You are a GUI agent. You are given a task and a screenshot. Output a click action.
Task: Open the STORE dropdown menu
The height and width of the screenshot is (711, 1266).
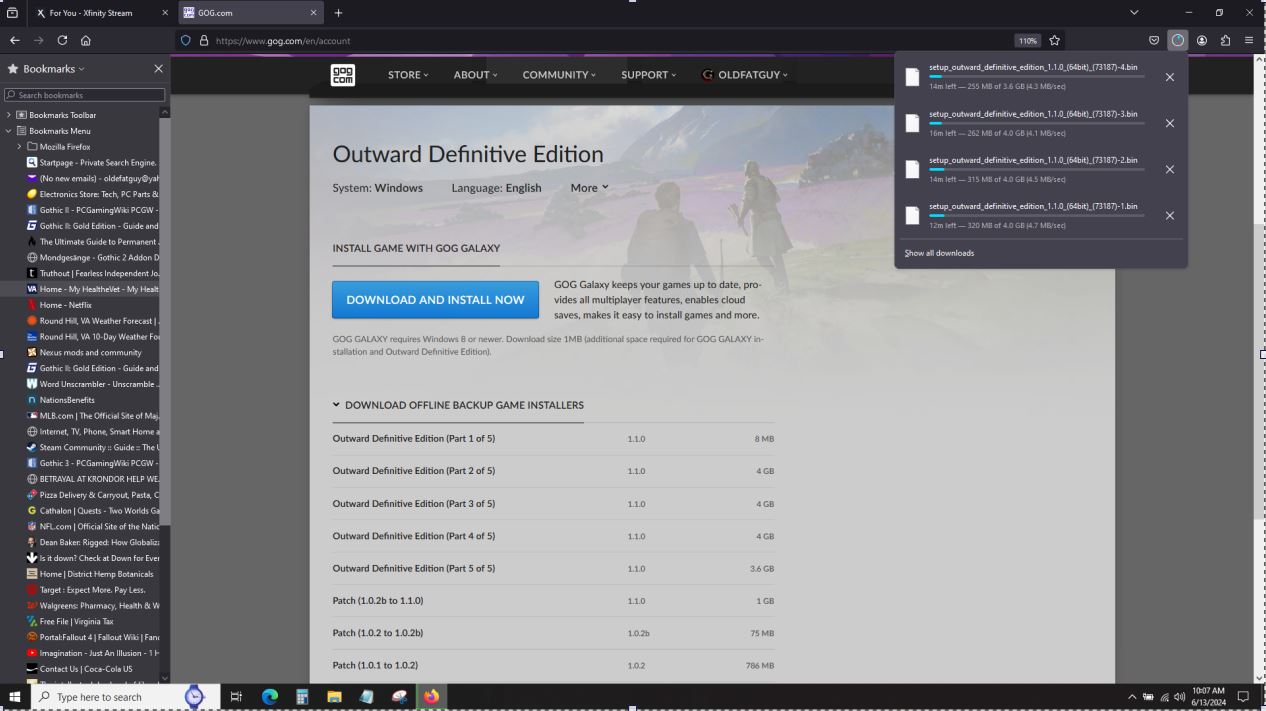click(x=408, y=75)
